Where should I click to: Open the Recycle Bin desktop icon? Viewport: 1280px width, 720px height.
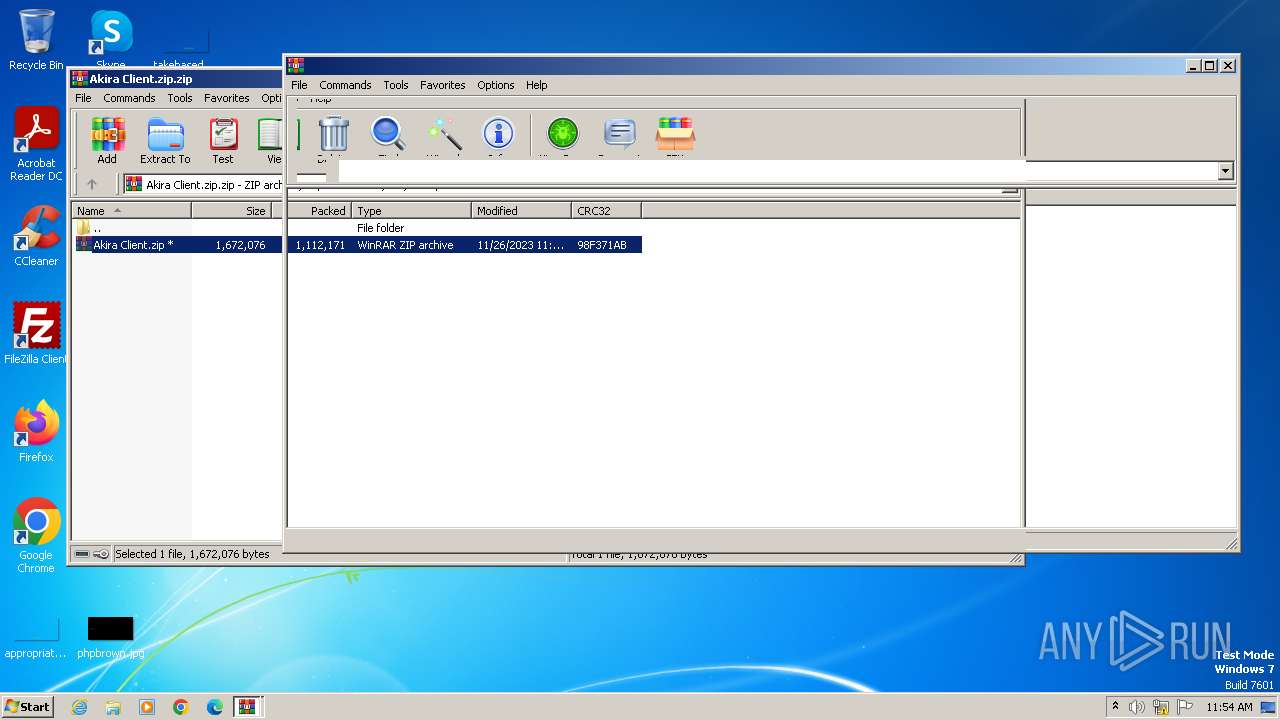(x=36, y=40)
